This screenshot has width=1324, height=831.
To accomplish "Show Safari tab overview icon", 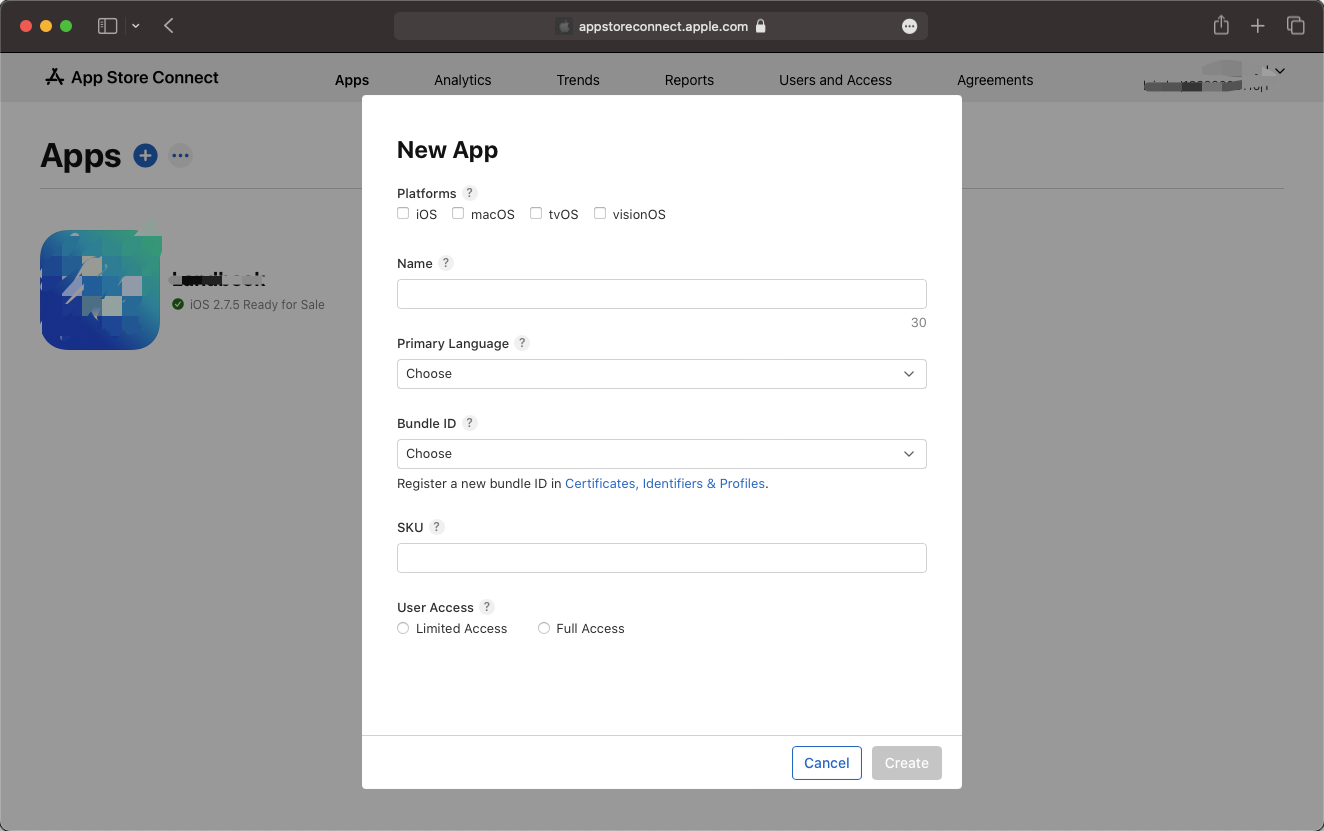I will [x=1295, y=26].
